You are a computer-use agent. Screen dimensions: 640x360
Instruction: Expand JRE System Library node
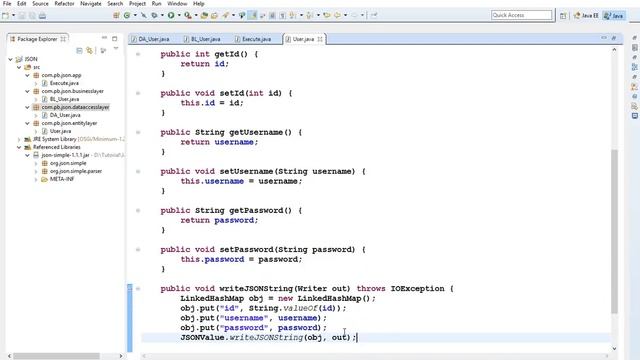(19, 139)
